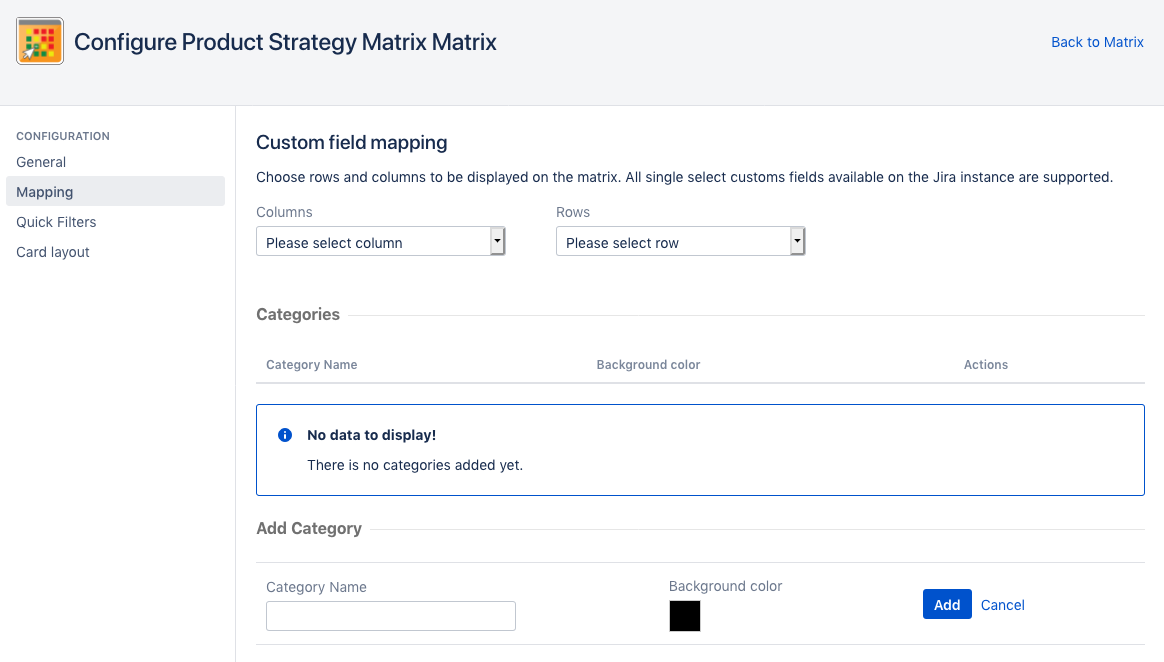
Task: Click the Category Name column header
Action: [x=311, y=365]
